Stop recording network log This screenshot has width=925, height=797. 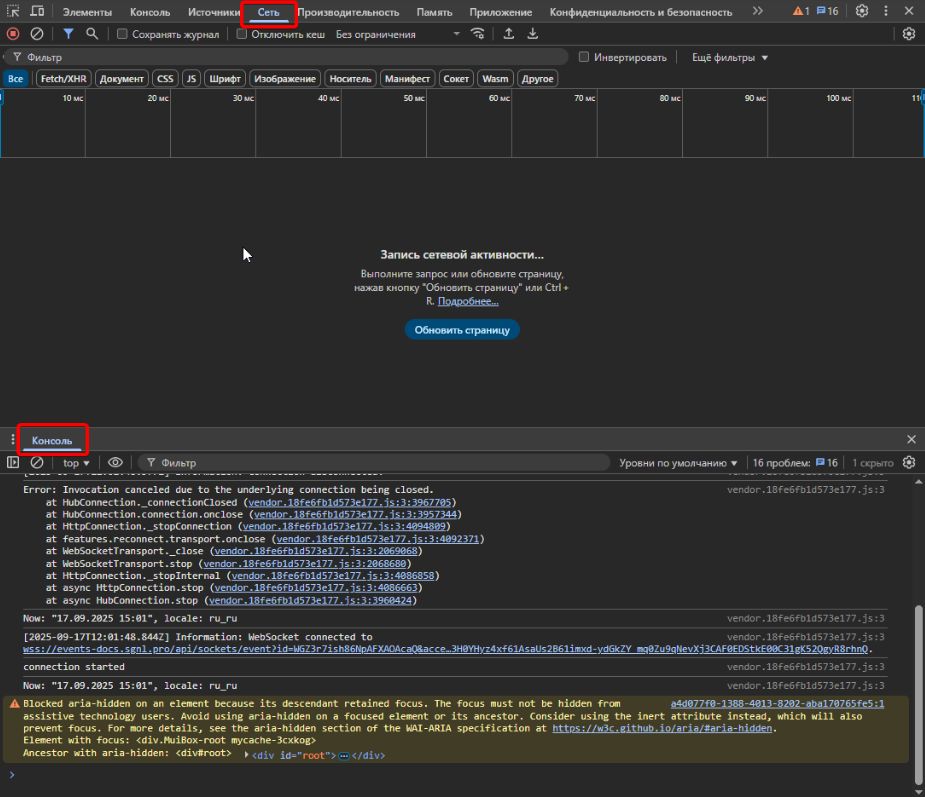(13, 34)
